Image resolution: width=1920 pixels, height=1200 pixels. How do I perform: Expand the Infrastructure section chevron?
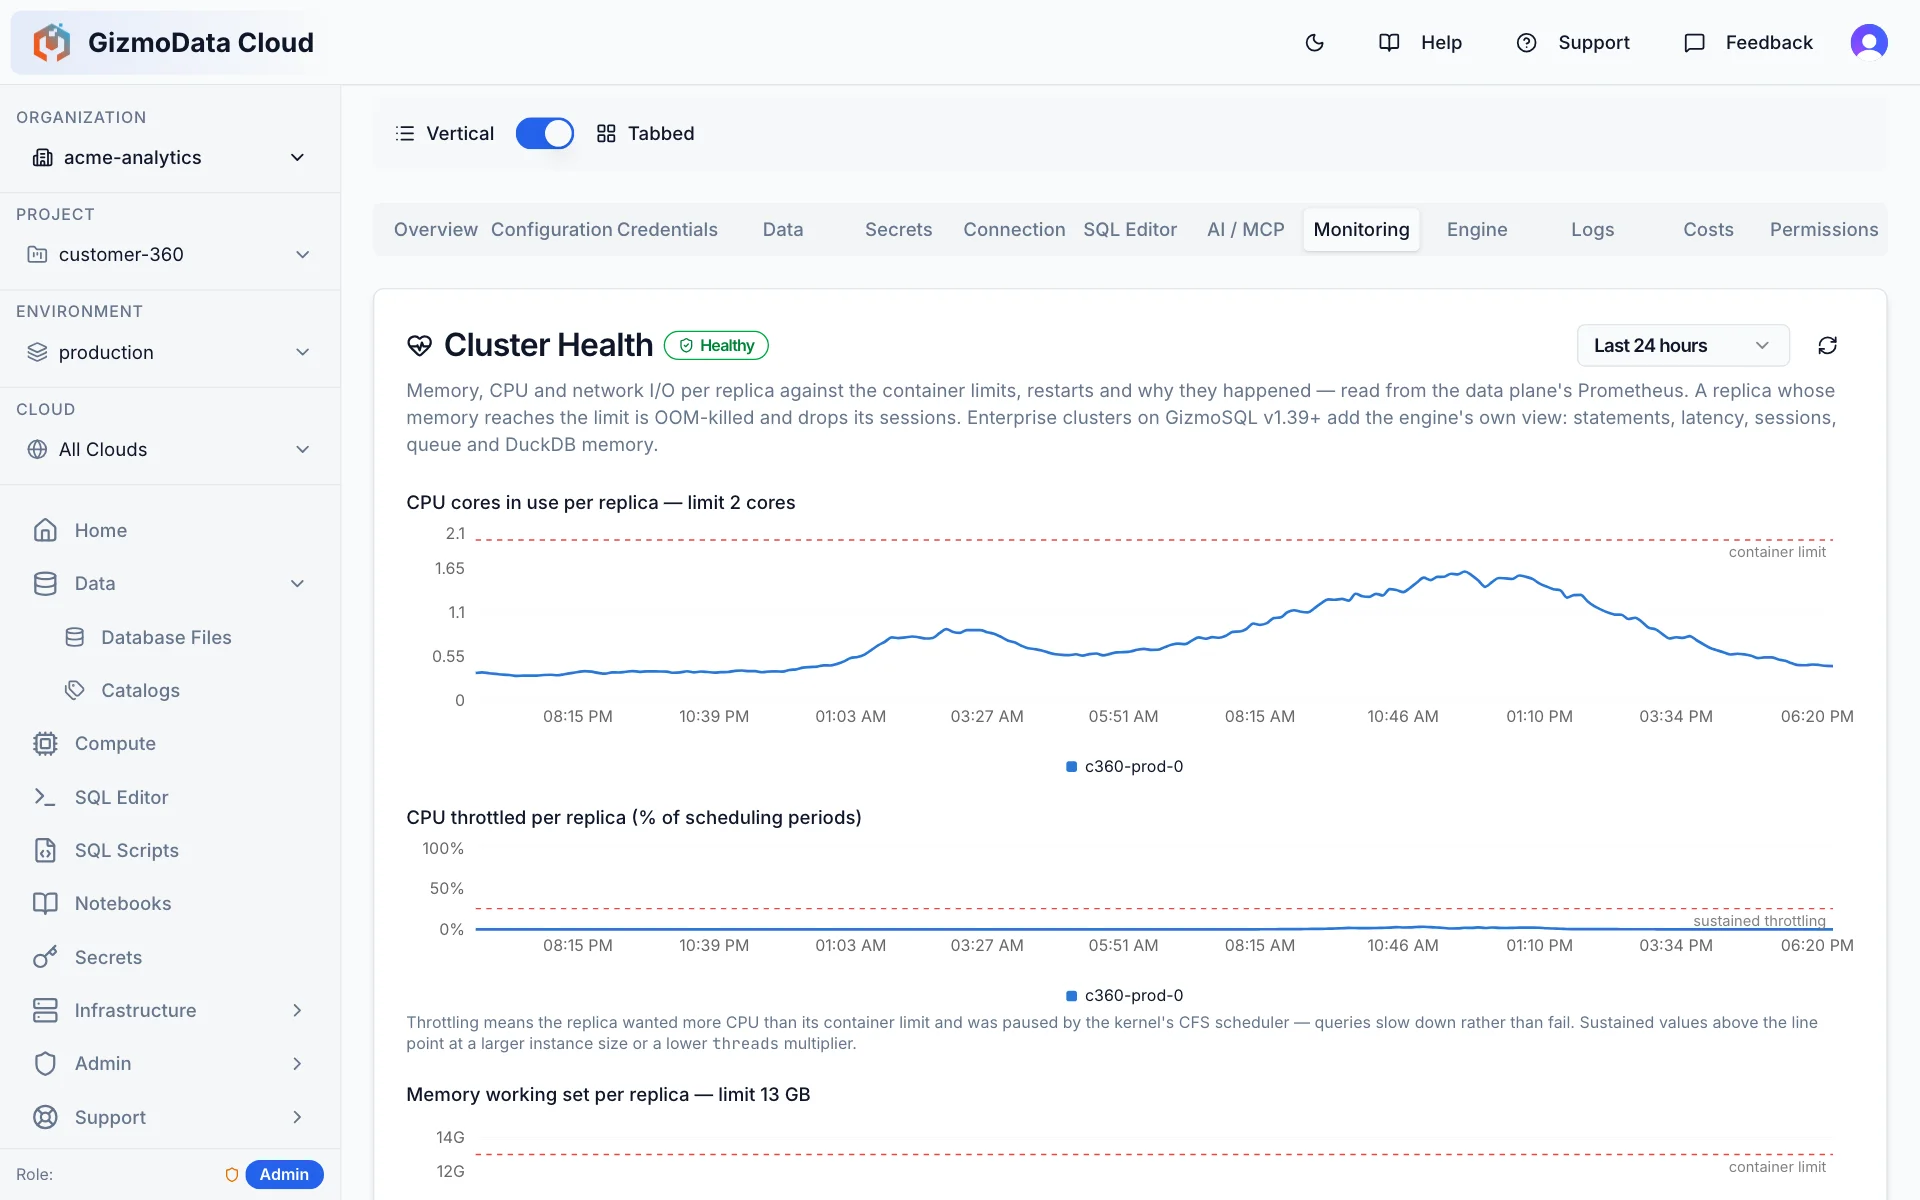coord(297,1010)
